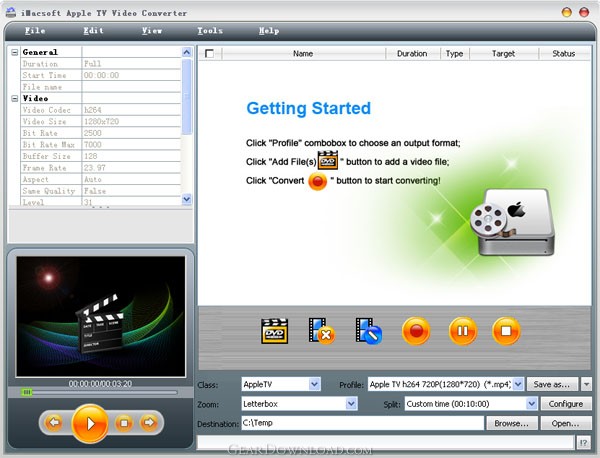
Task: Click the preview playback seek slider
Action: (x=100, y=392)
